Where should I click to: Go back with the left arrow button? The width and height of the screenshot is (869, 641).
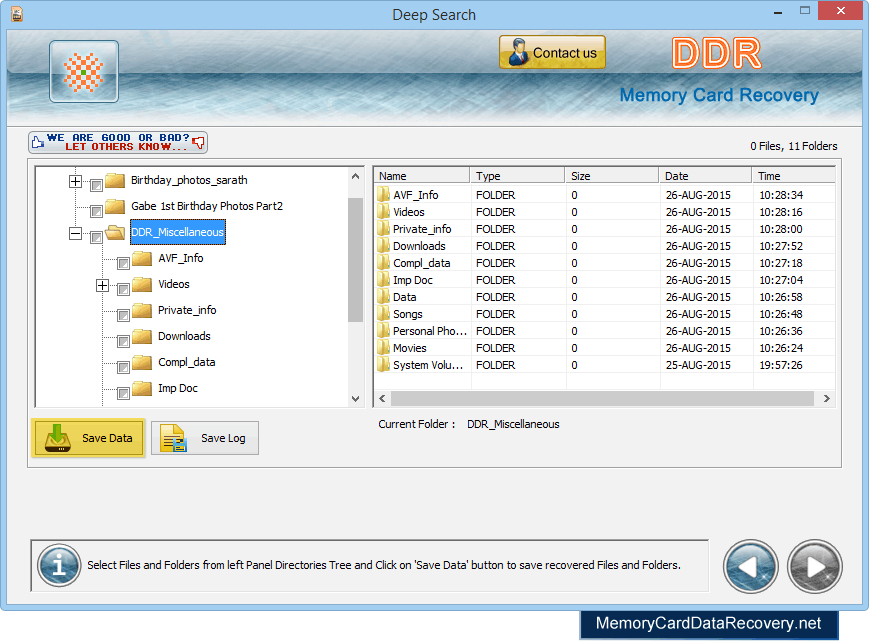pyautogui.click(x=750, y=566)
